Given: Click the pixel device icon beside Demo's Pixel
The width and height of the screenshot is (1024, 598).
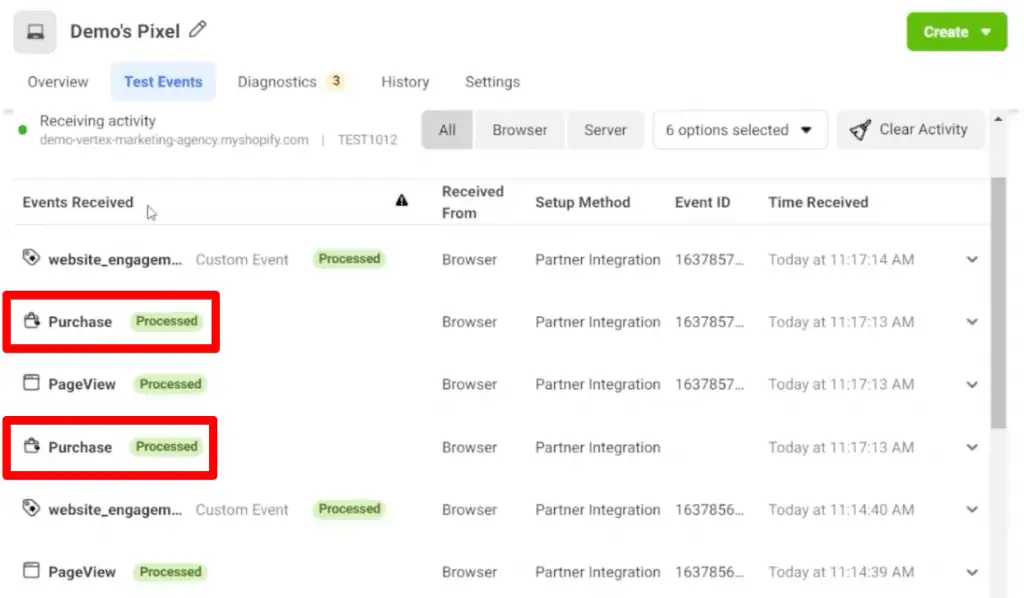Looking at the screenshot, I should point(34,30).
